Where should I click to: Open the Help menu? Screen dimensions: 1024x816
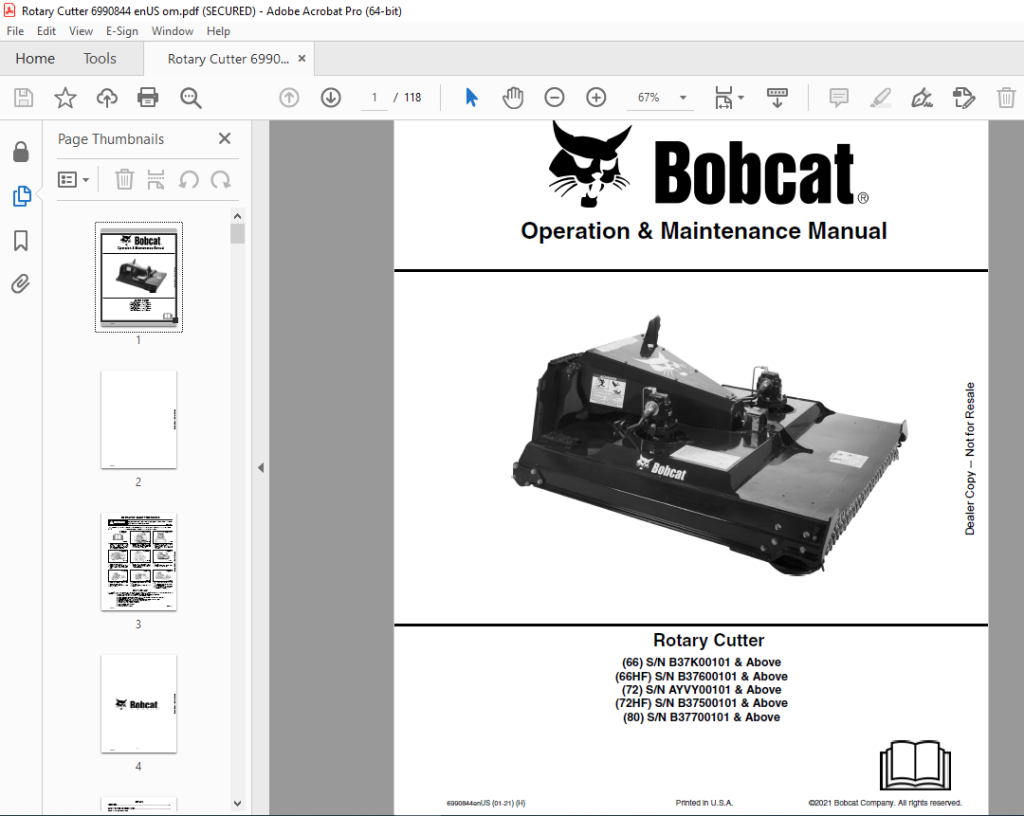pyautogui.click(x=218, y=31)
